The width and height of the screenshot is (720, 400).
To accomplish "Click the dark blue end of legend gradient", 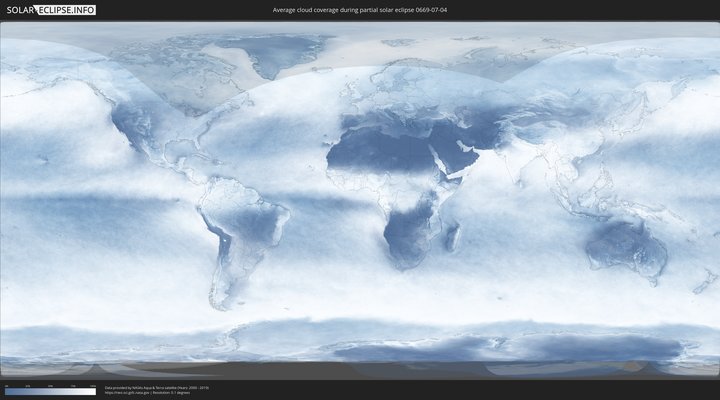I will (8, 391).
